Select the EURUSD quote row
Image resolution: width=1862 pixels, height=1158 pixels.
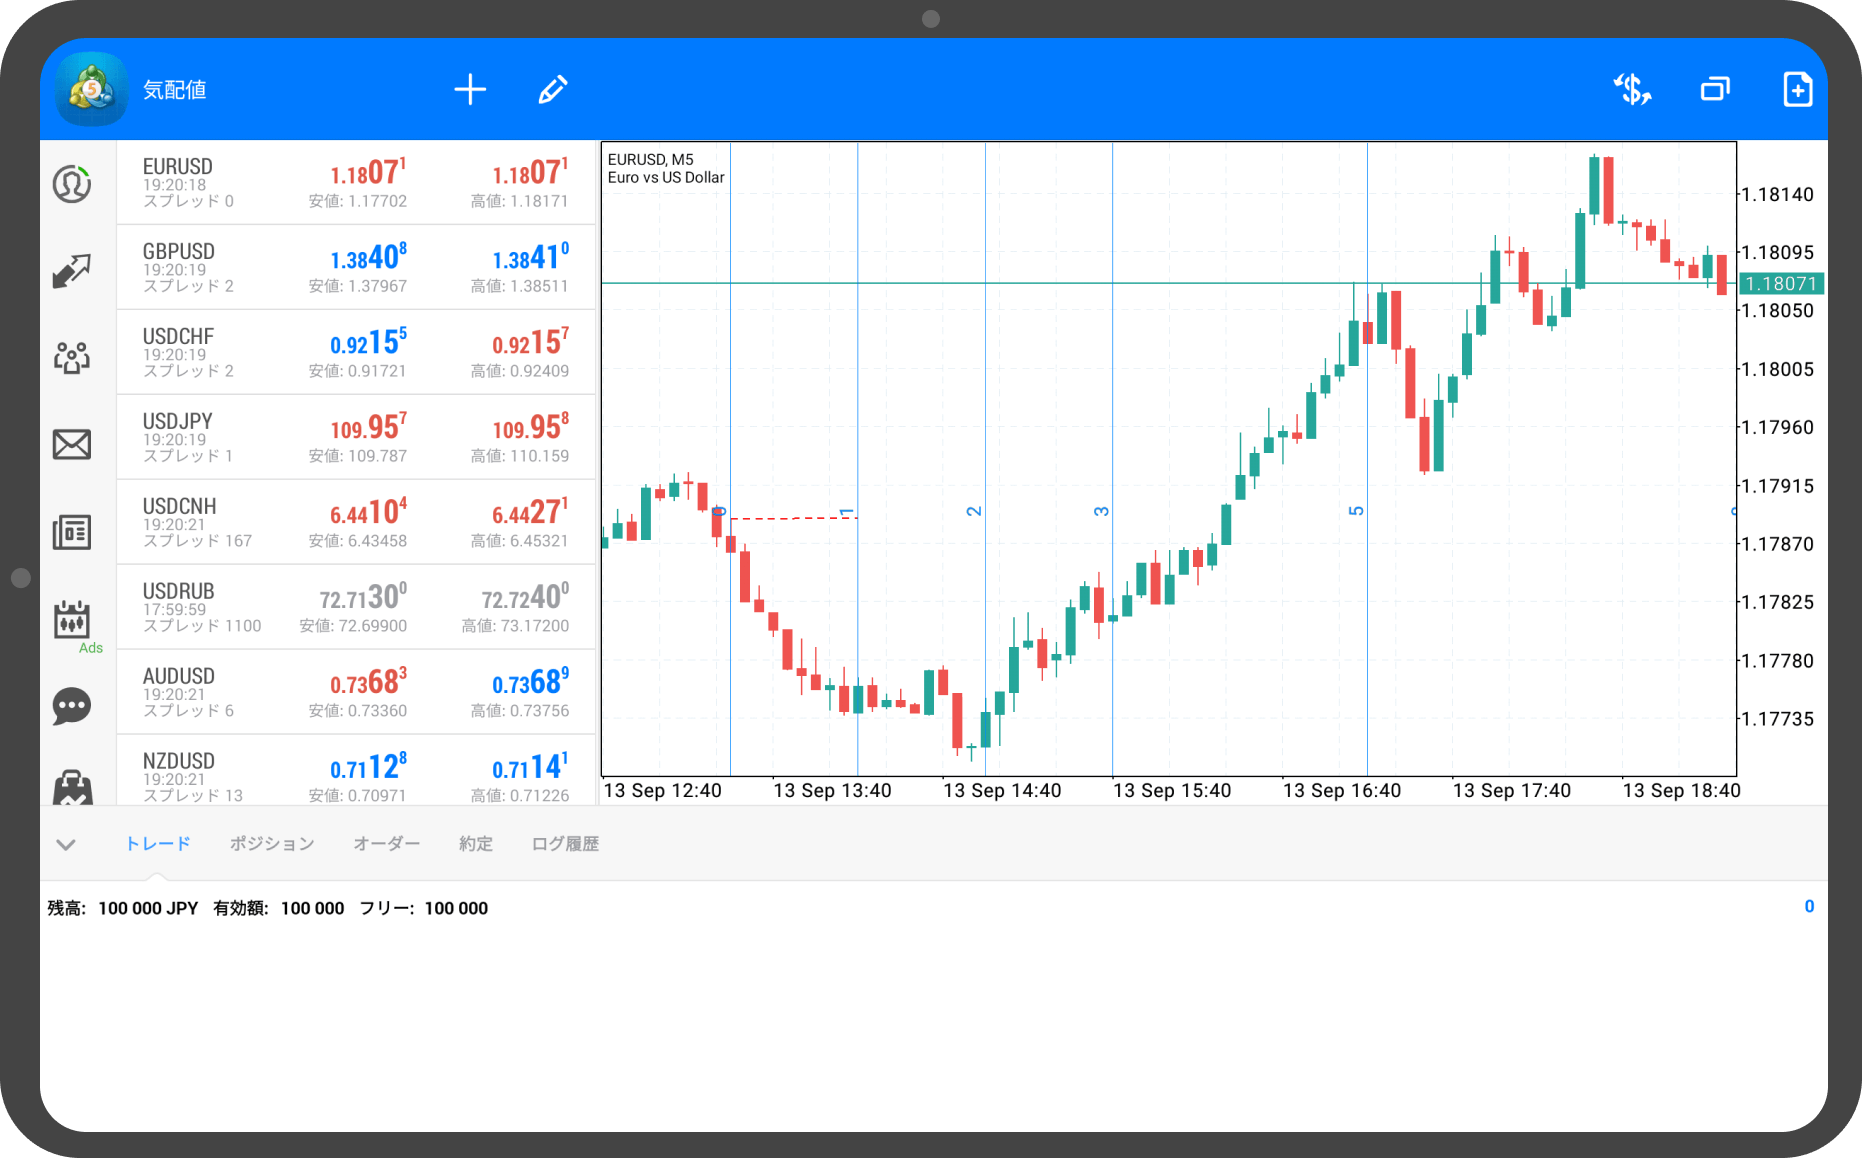(356, 182)
